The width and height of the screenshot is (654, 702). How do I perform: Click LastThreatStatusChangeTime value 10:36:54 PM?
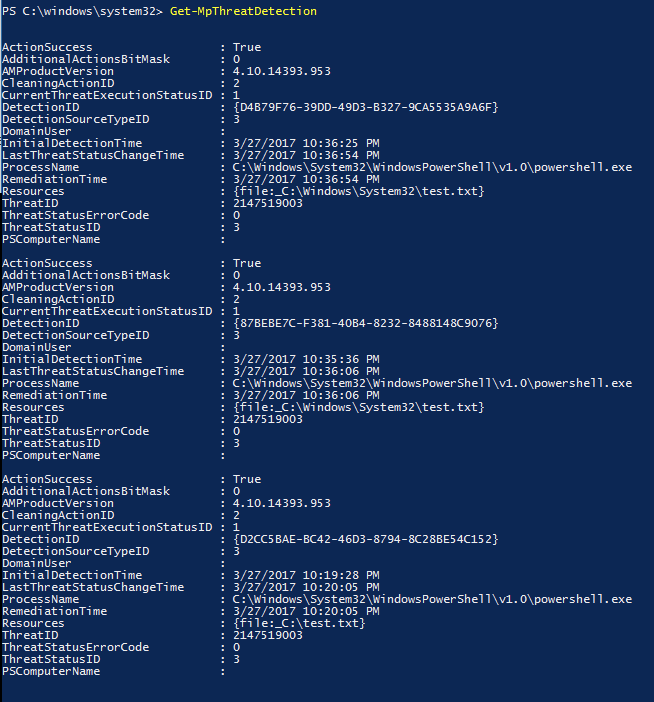click(x=306, y=155)
